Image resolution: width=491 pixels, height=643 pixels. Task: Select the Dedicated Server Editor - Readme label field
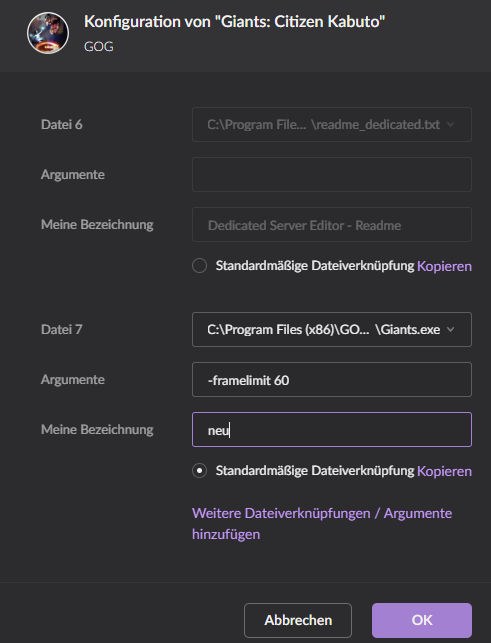tap(331, 225)
